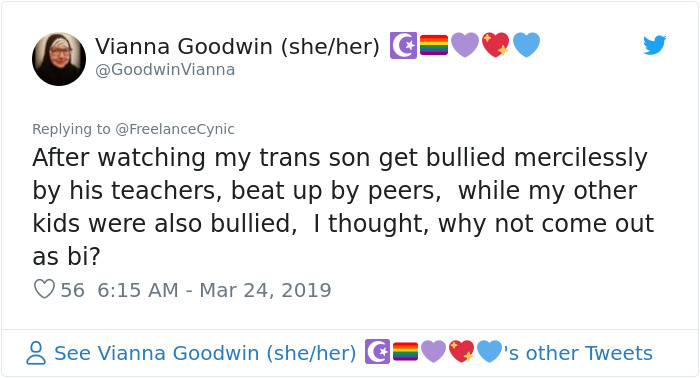700x378 pixels.
Task: Click the Vianna Goodwin (she/her) display name
Action: pyautogui.click(x=237, y=46)
